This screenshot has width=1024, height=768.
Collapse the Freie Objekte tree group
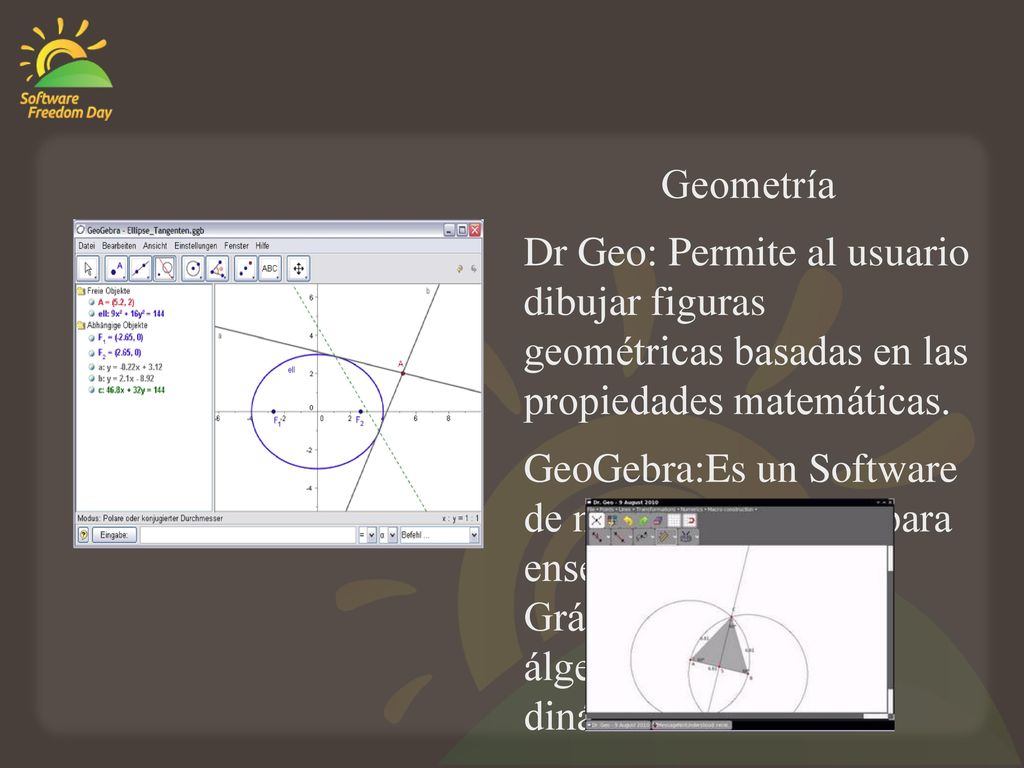[x=81, y=291]
